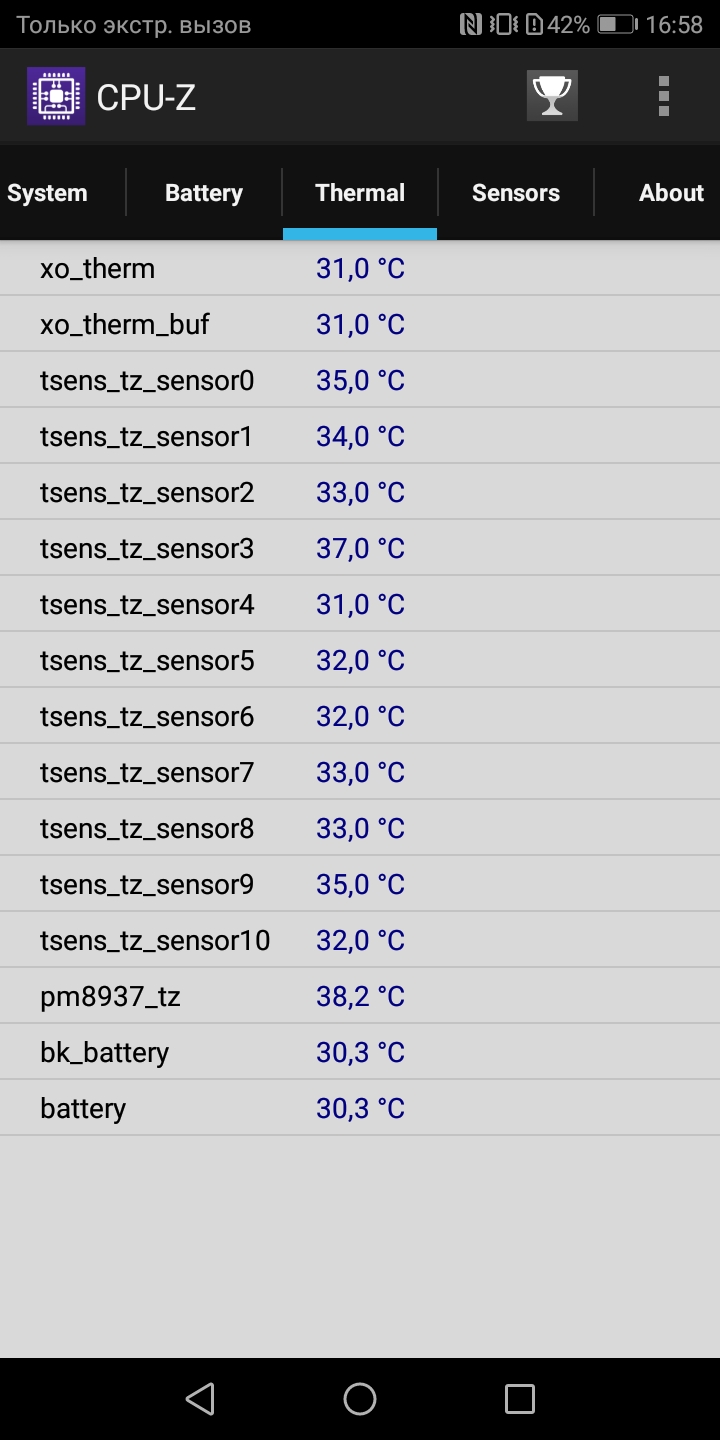Open the three-dot overflow menu
Image resolution: width=720 pixels, height=1440 pixels.
663,96
